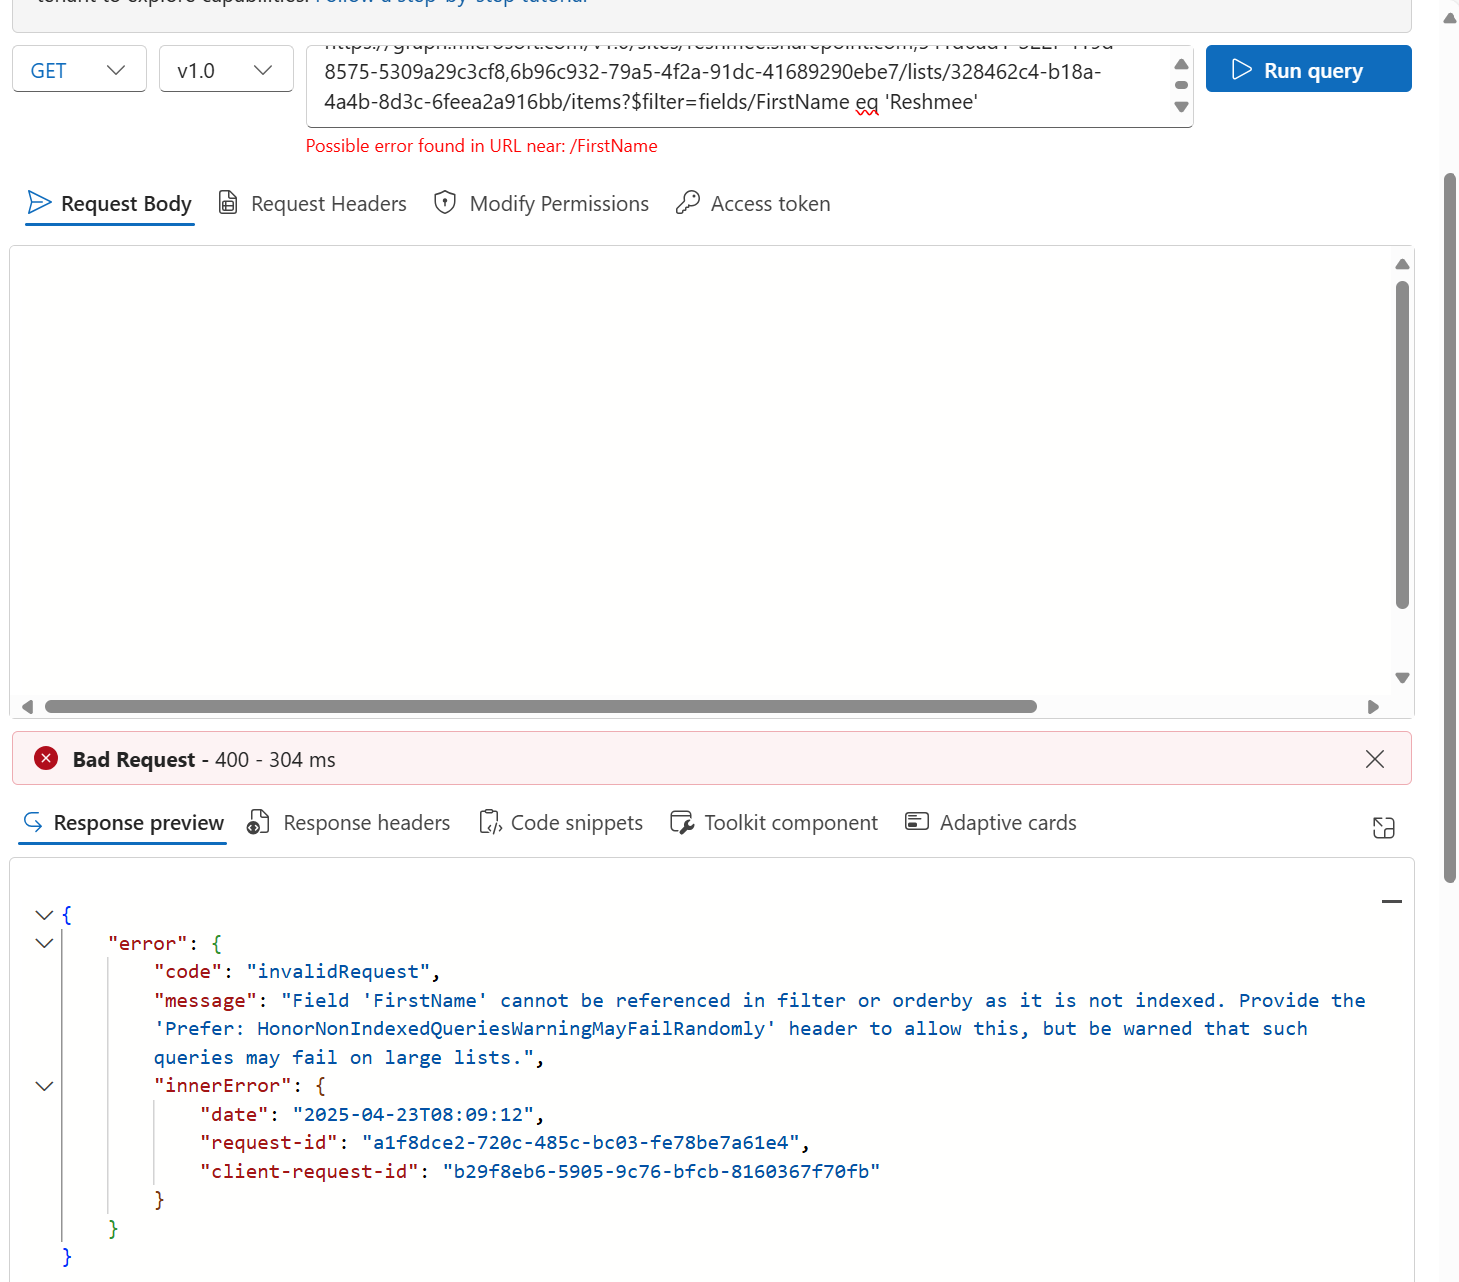Click the request body scroll up arrow
Viewport: 1459px width, 1282px height.
coord(1402,264)
